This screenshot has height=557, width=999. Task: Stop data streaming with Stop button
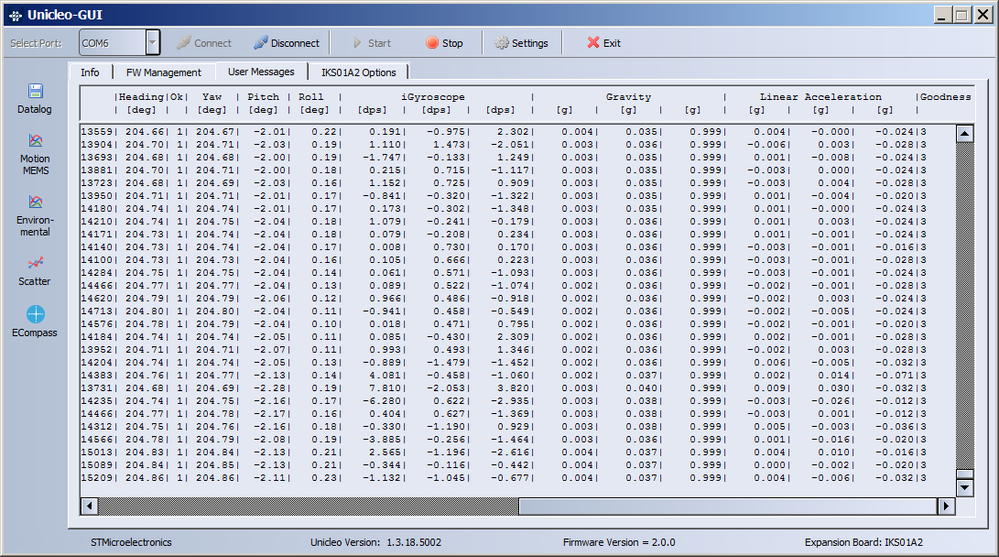click(x=445, y=43)
